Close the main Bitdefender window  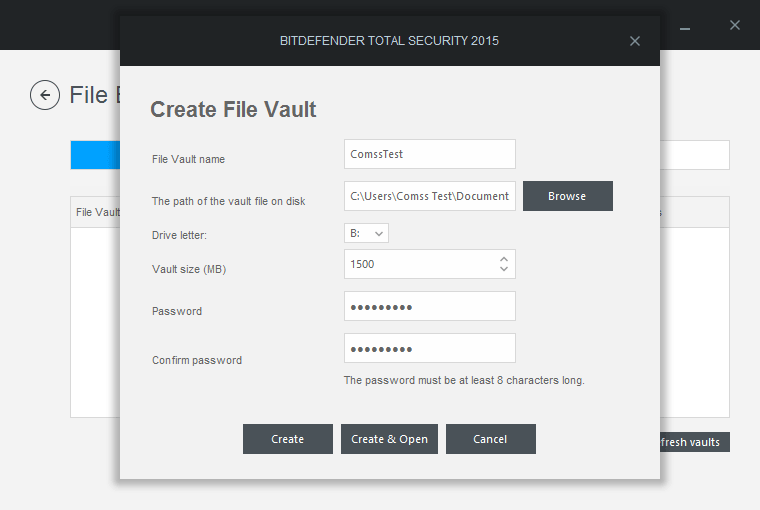(x=735, y=25)
